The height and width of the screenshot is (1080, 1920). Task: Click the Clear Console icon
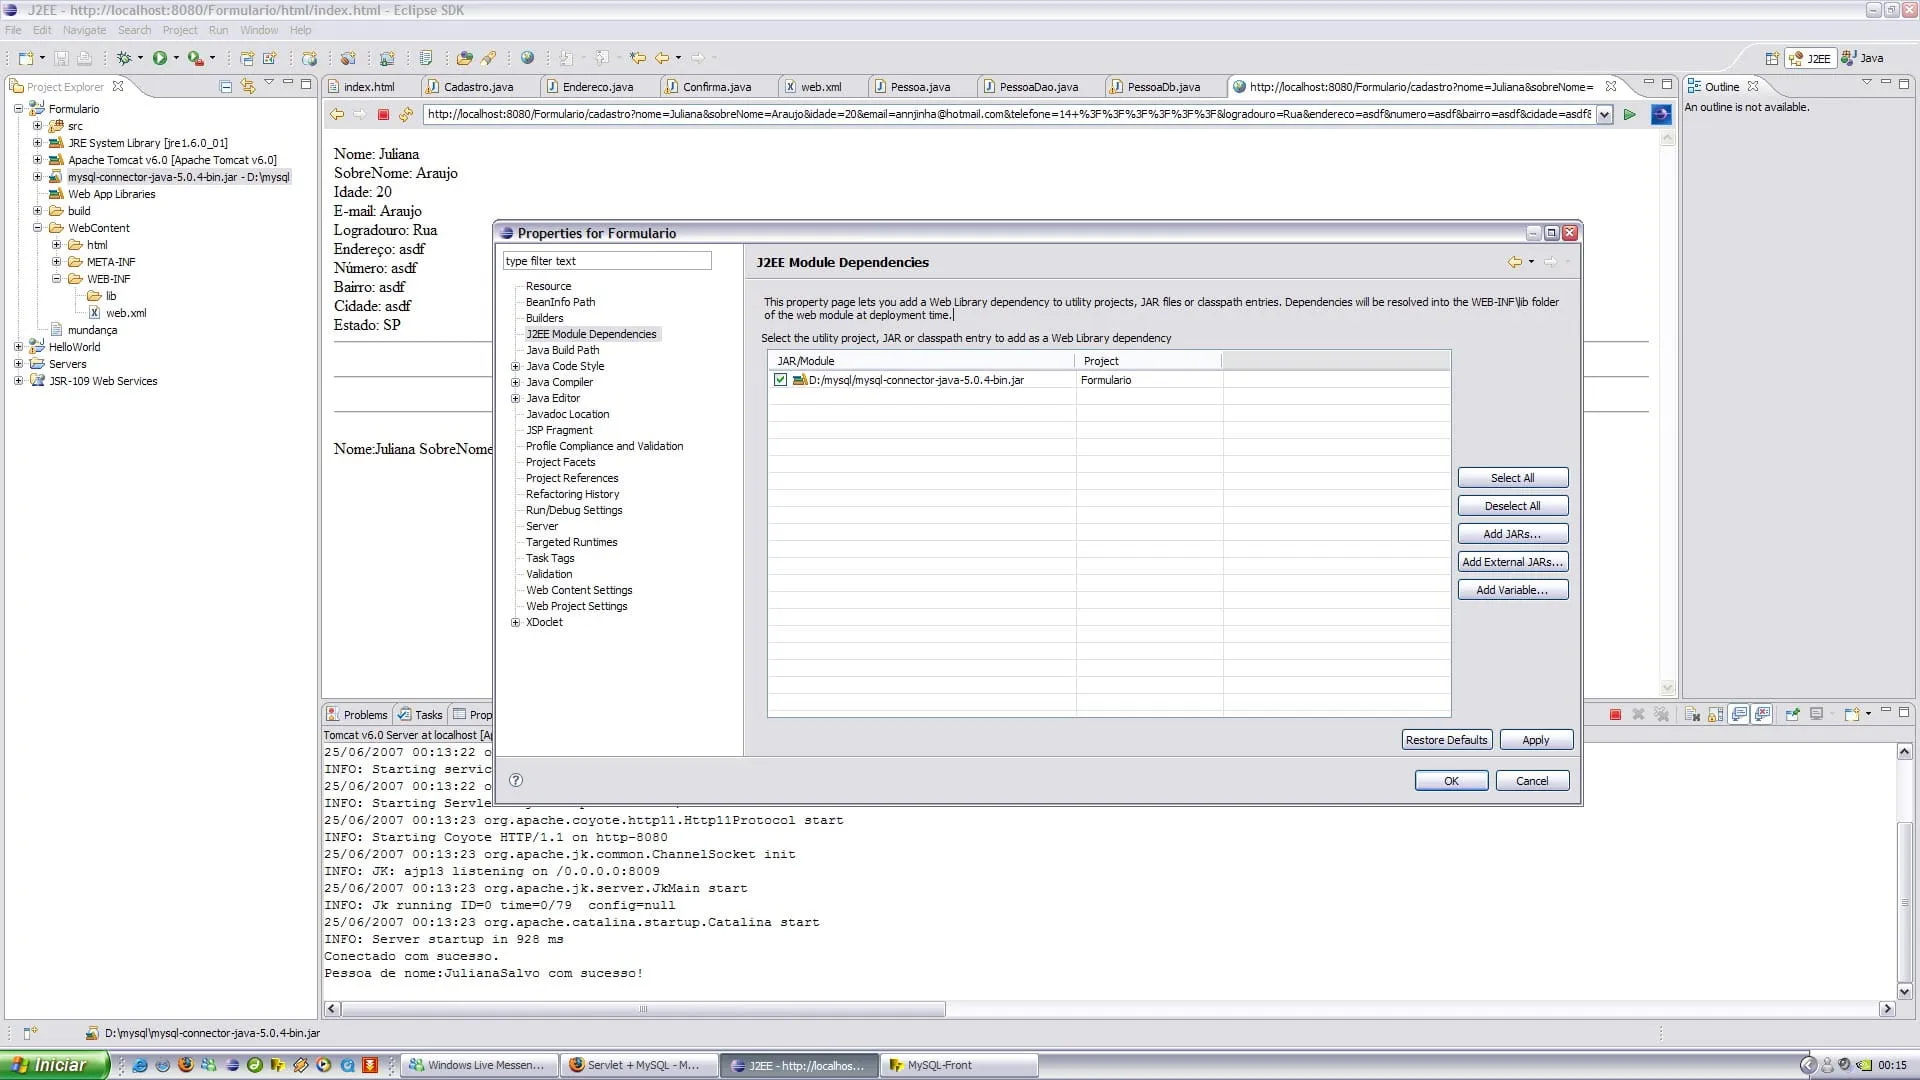coord(1692,714)
